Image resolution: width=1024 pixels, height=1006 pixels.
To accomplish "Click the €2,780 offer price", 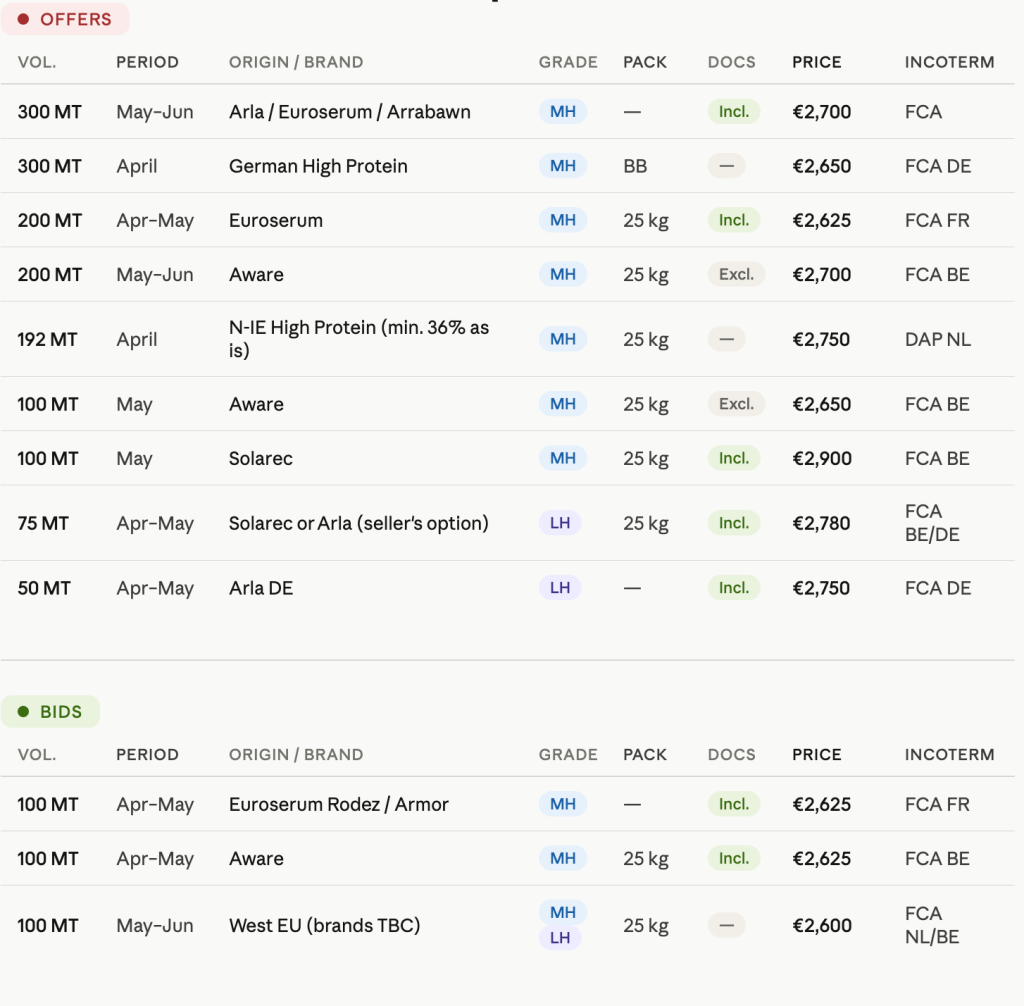I will tap(821, 523).
